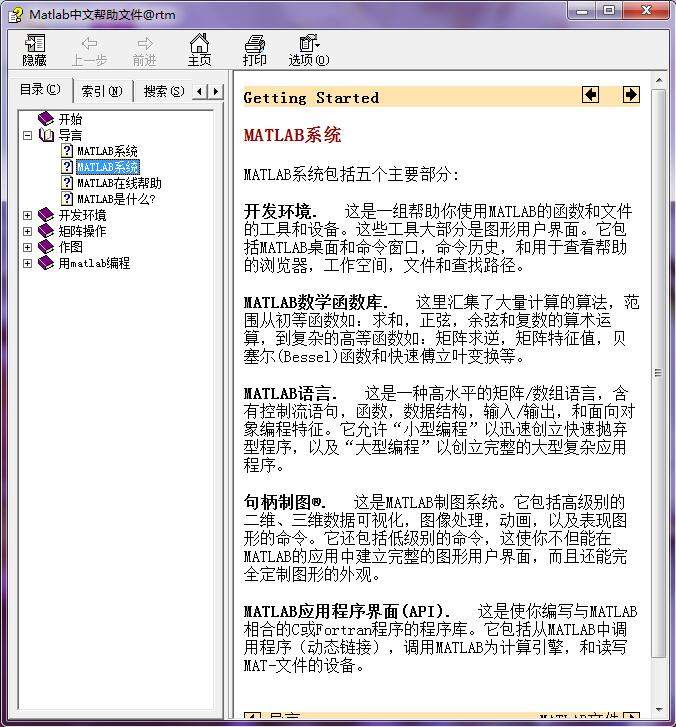
Task: Click the Getting Started header text
Action: pyautogui.click(x=311, y=98)
